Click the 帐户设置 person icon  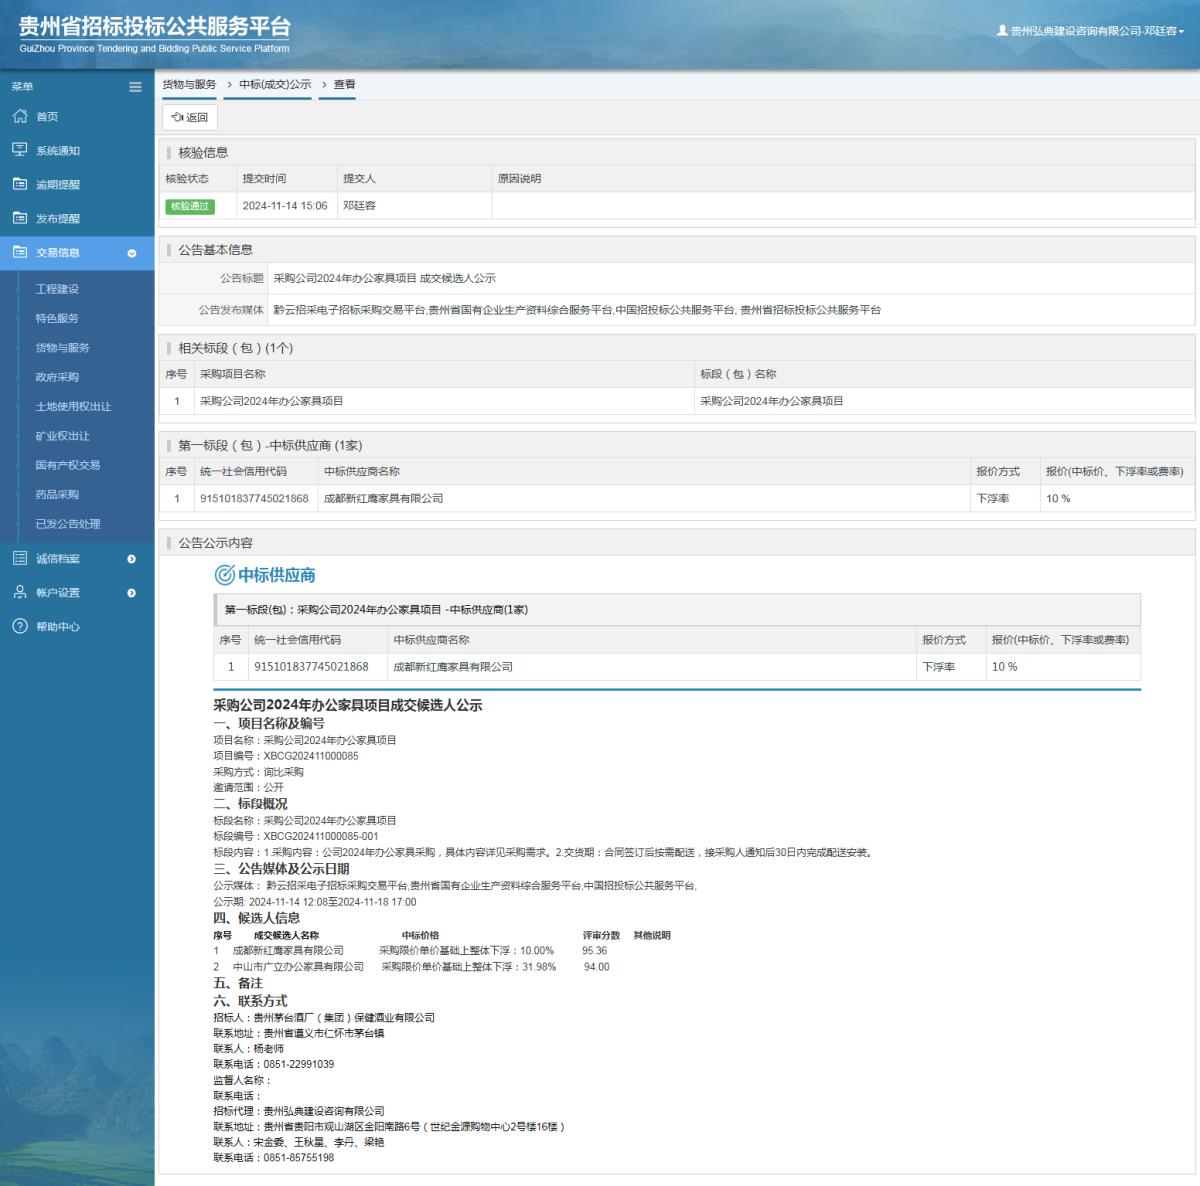20,592
